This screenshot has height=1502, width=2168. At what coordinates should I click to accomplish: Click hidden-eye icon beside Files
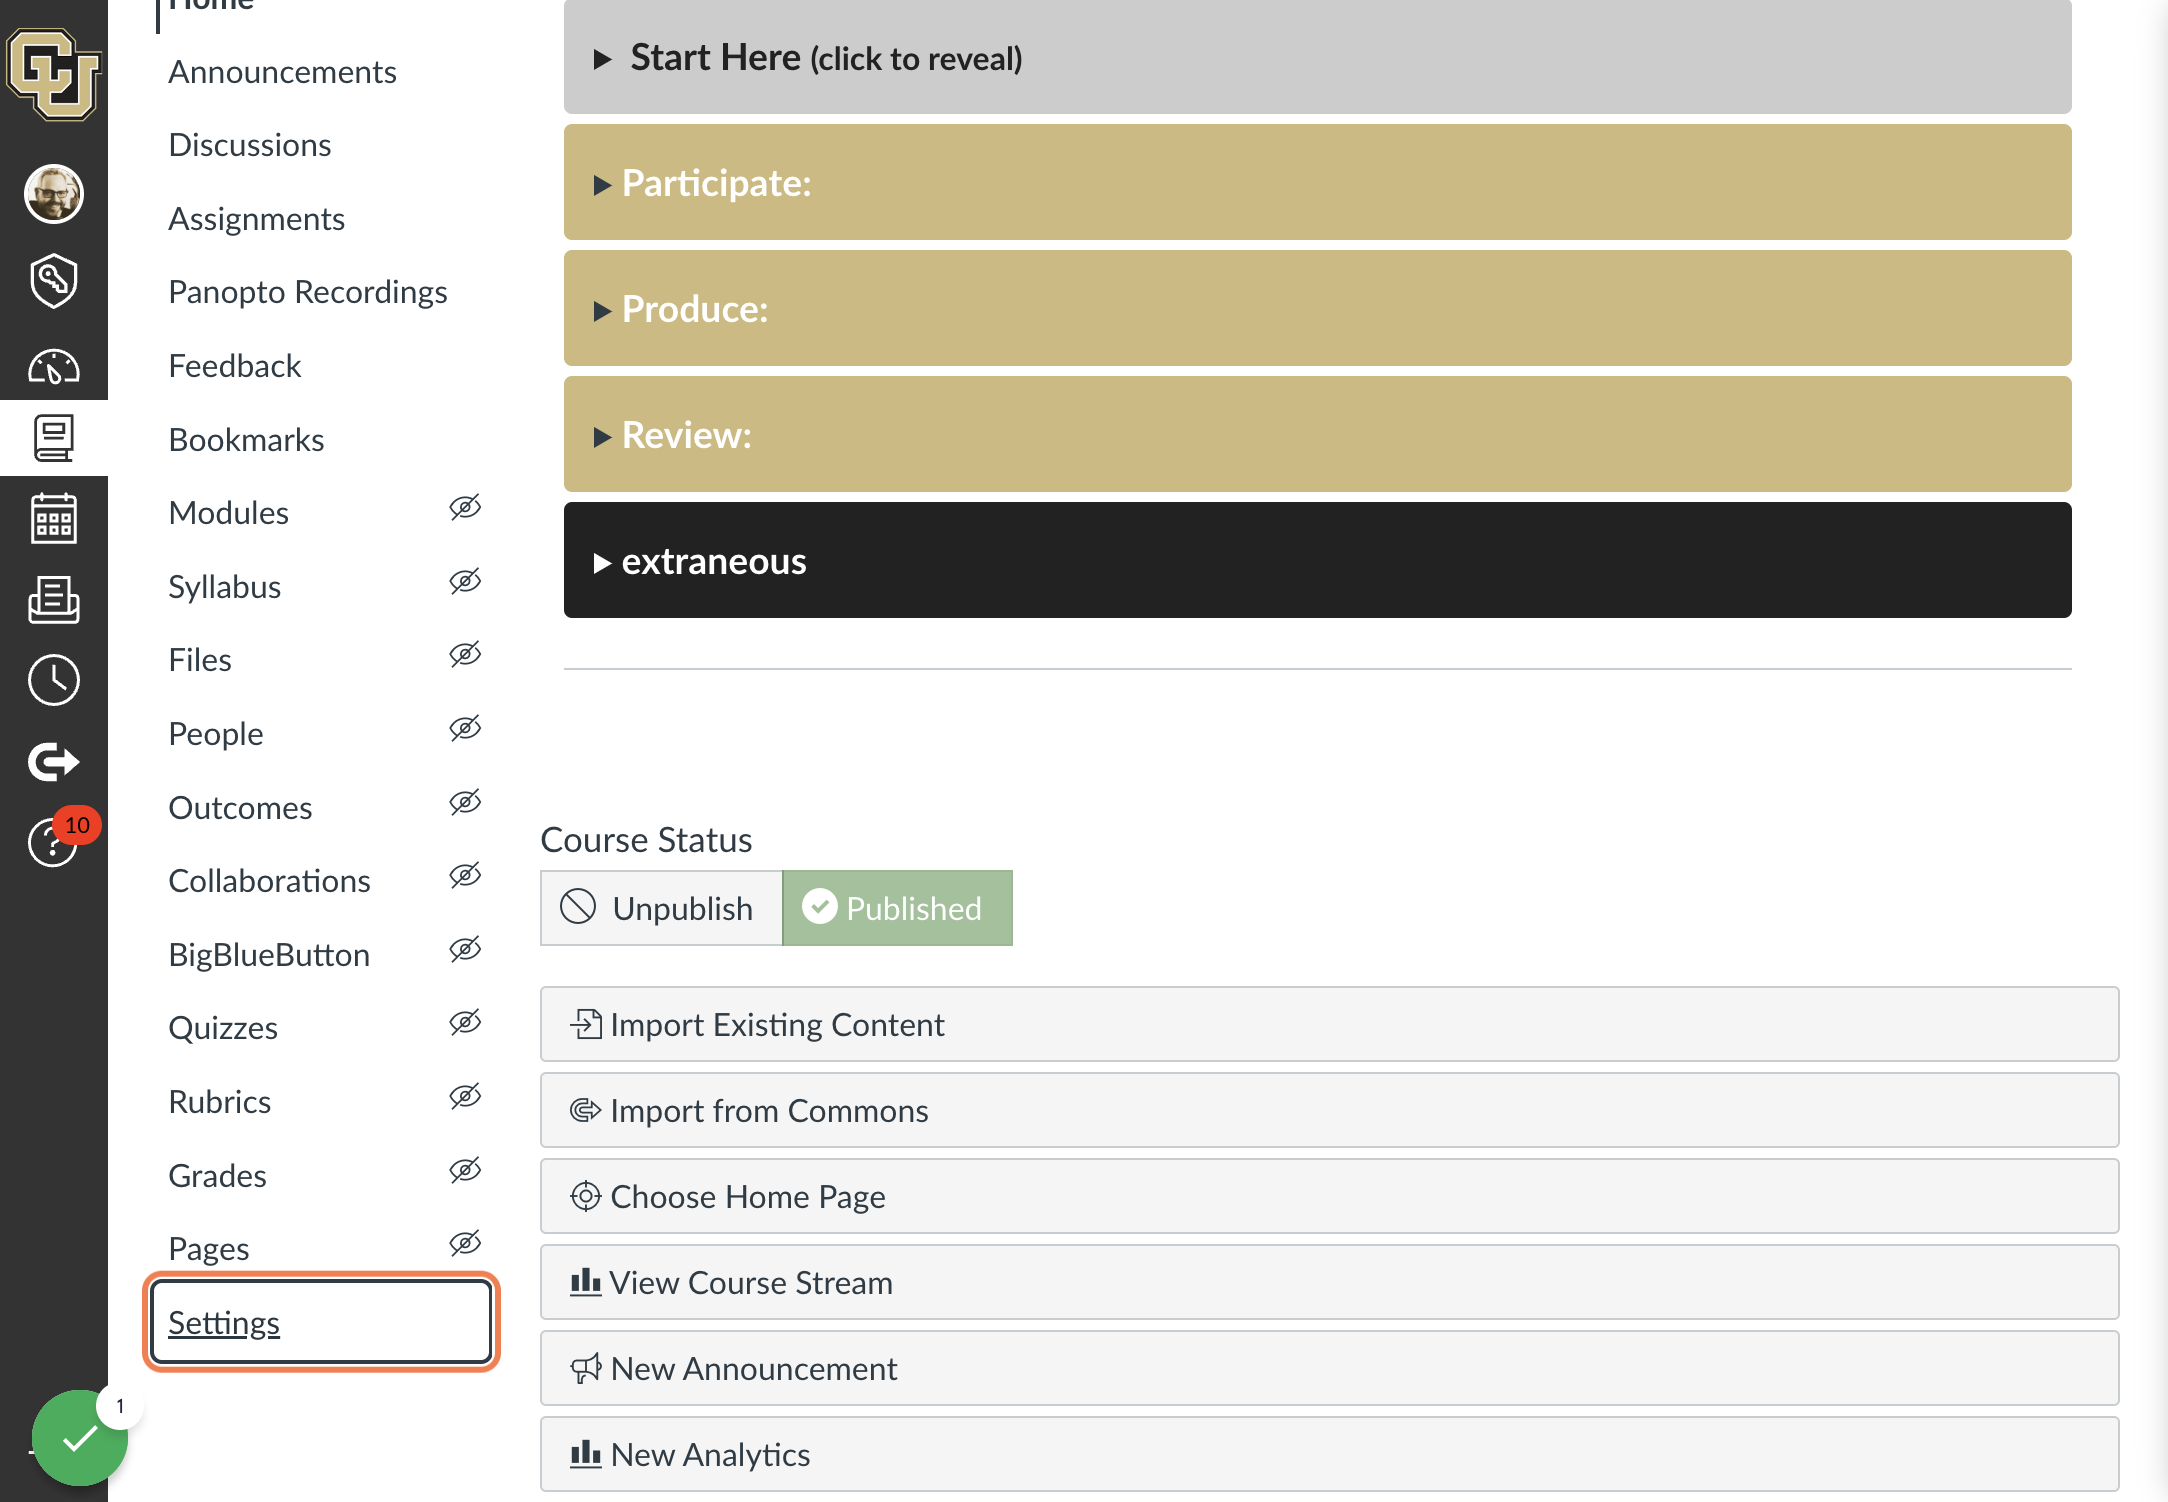pyautogui.click(x=465, y=655)
